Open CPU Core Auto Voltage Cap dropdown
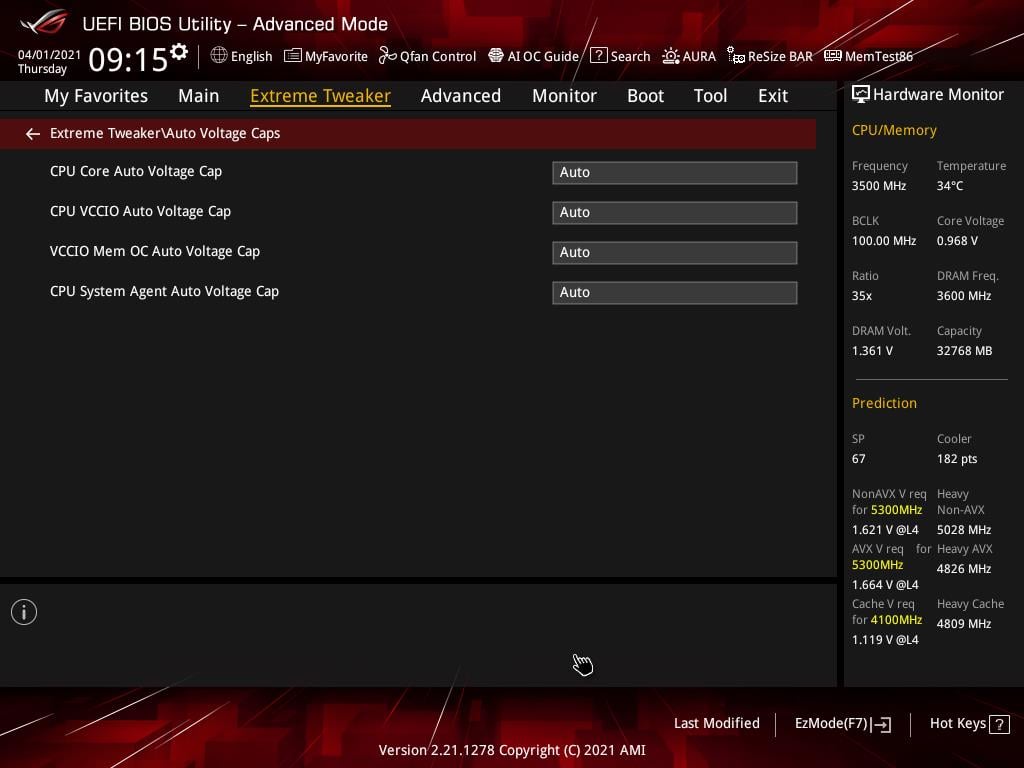 (x=675, y=173)
